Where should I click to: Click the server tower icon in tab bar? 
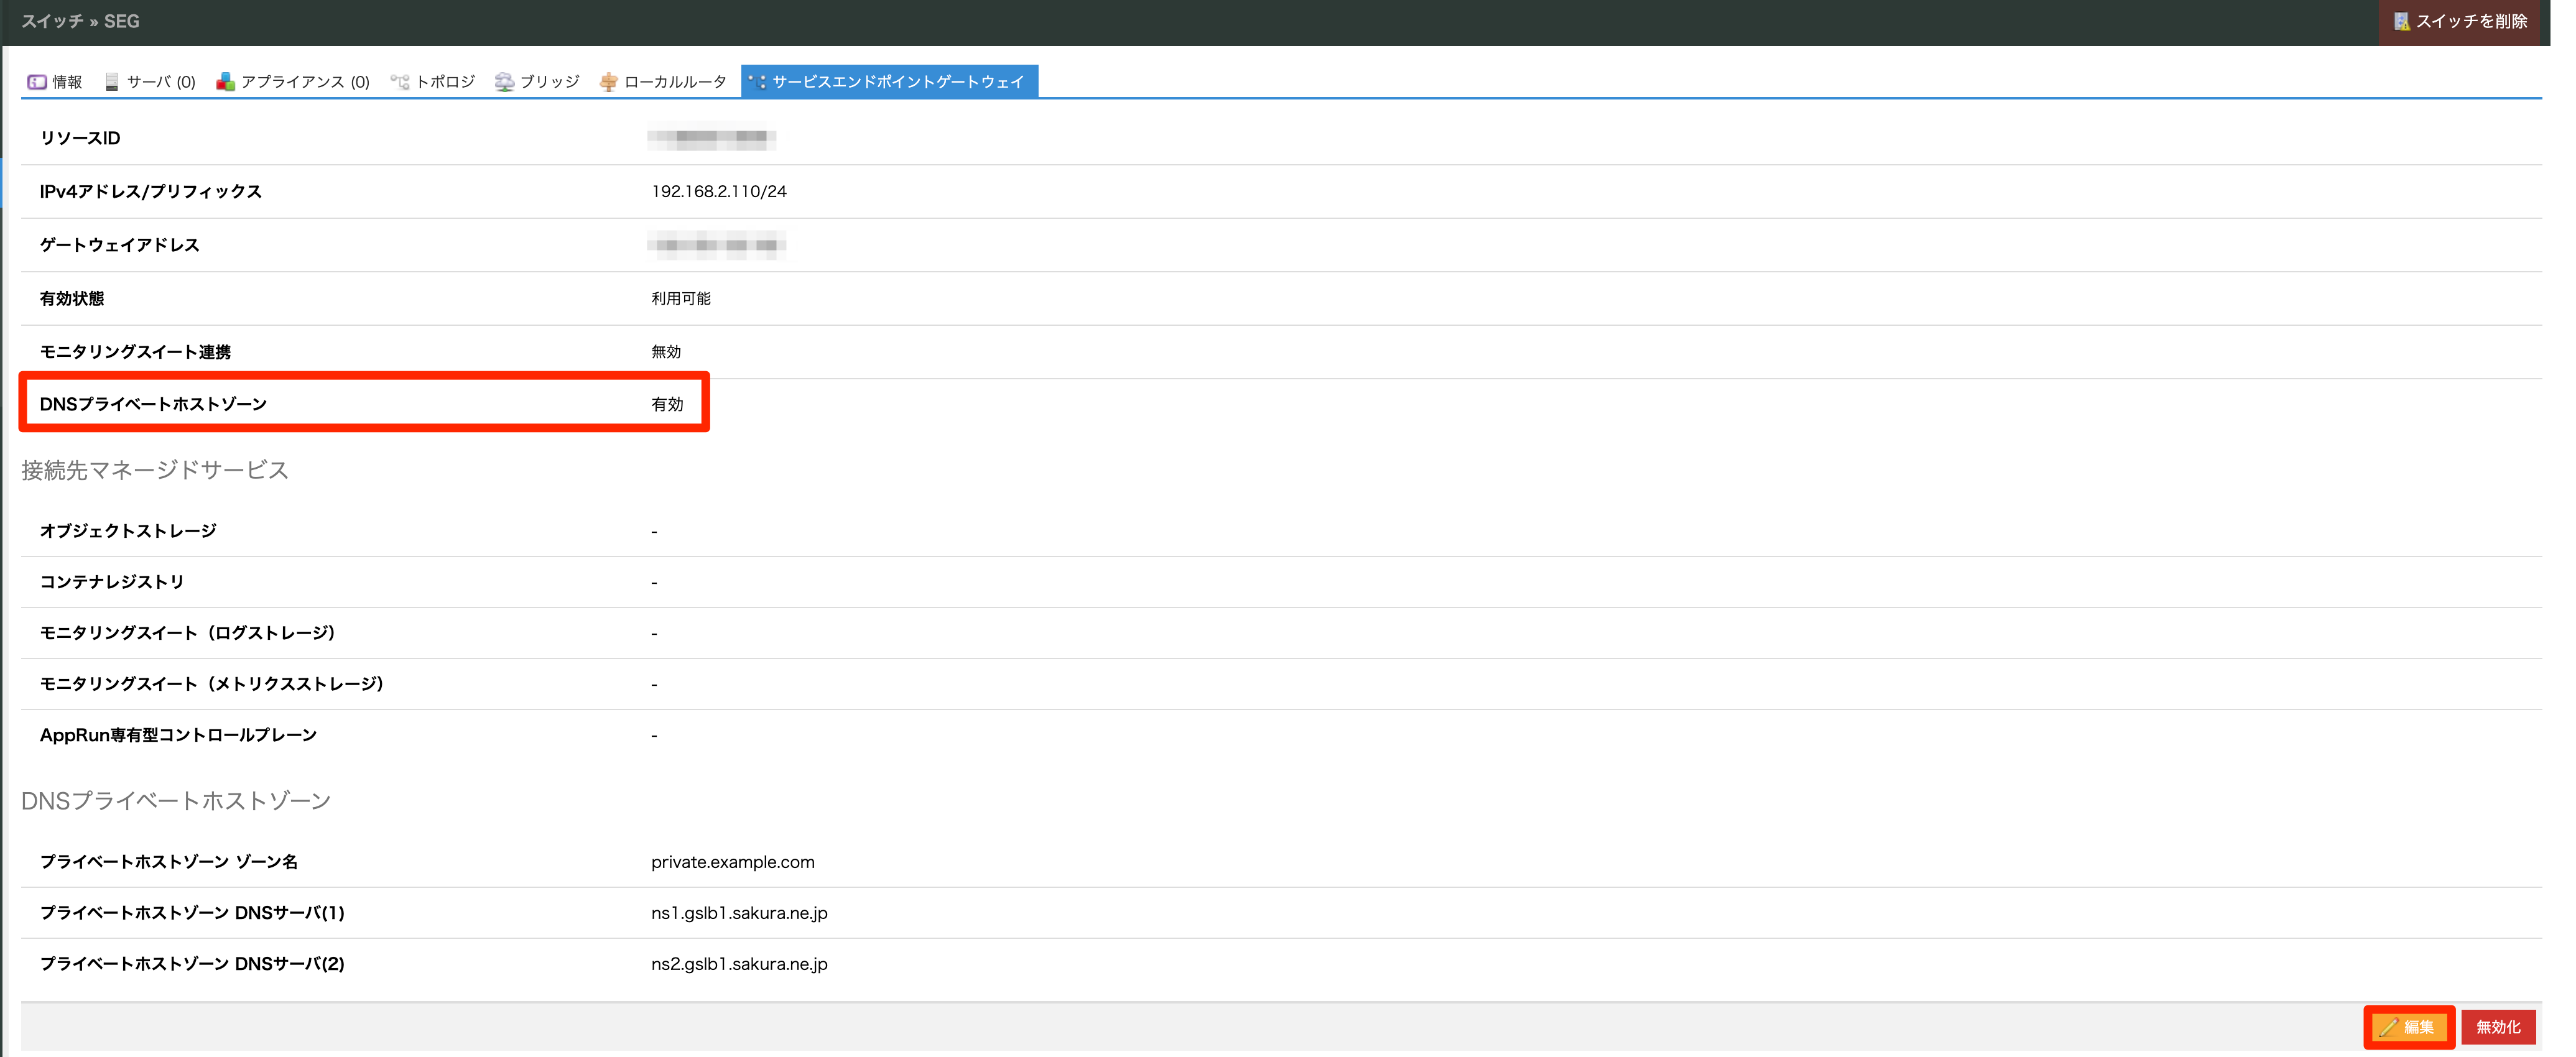pos(112,82)
